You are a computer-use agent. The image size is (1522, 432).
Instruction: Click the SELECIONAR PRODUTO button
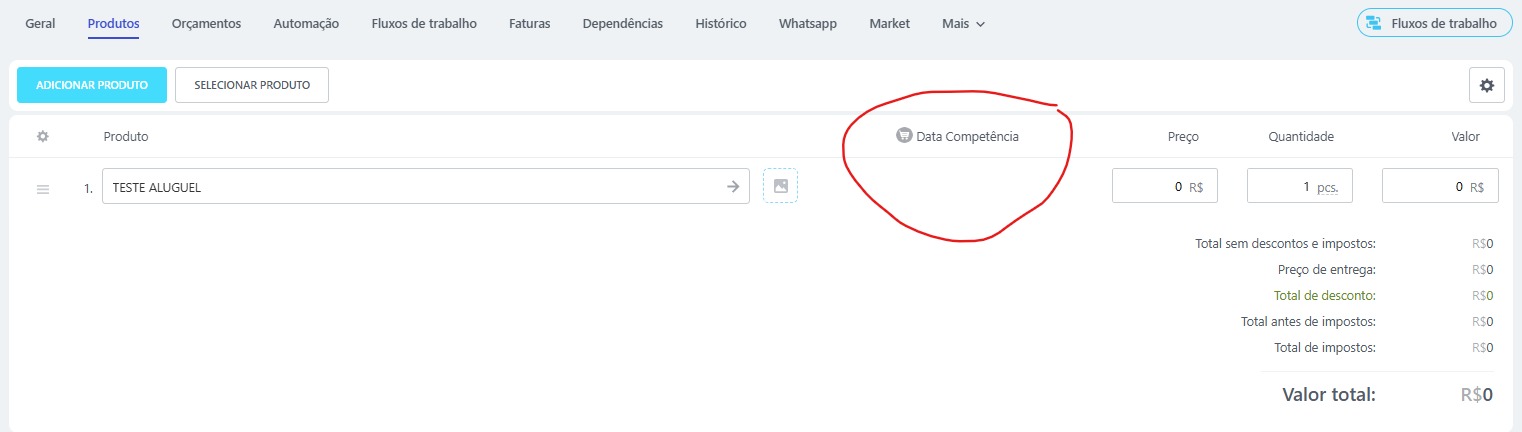tap(252, 86)
